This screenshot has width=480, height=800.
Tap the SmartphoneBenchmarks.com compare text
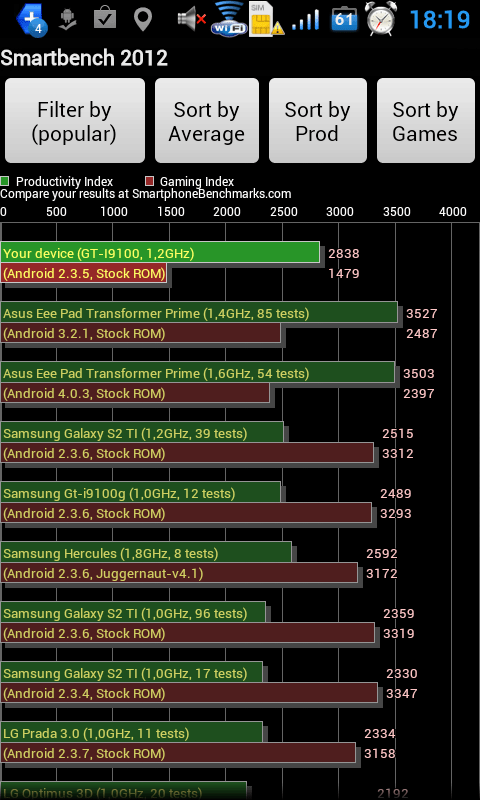tap(146, 194)
